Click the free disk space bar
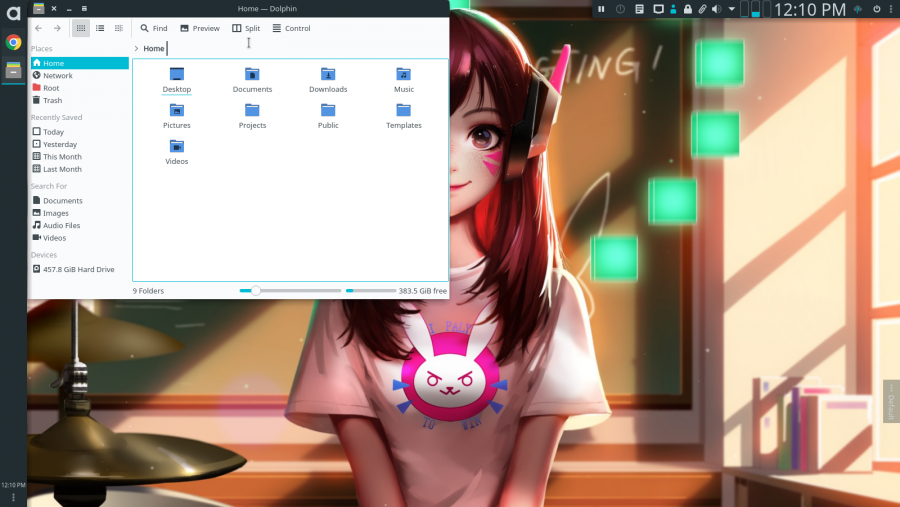Screen dimensions: 900x507 [371, 291]
